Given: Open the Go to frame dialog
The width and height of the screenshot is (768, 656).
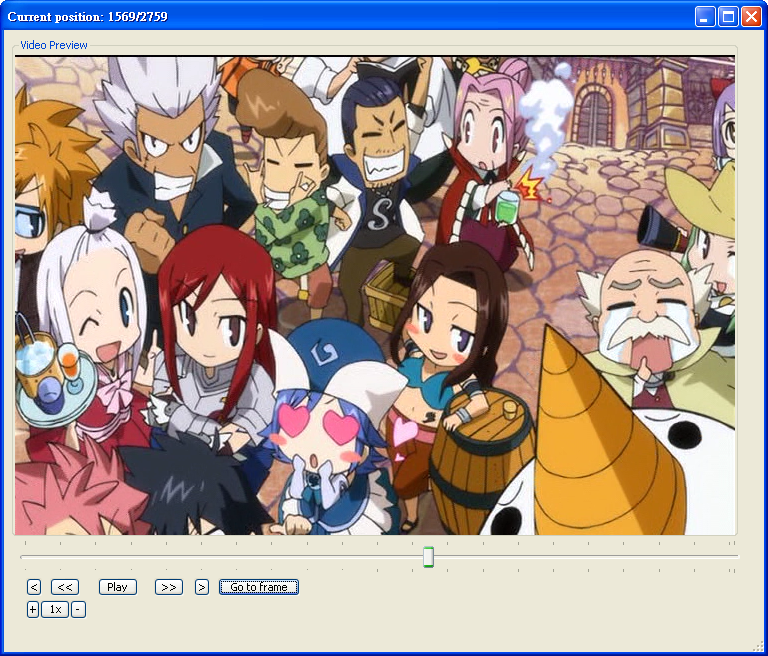Looking at the screenshot, I should (259, 587).
